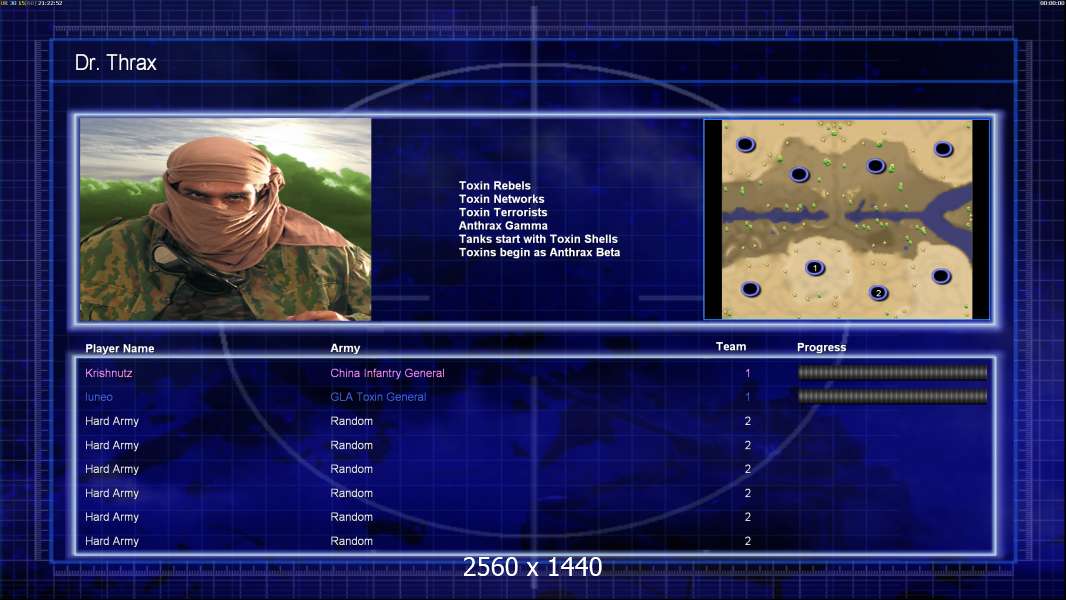Click the "Toxin Rebels" ability line
Viewport: 1066px width, 600px height.
click(494, 186)
